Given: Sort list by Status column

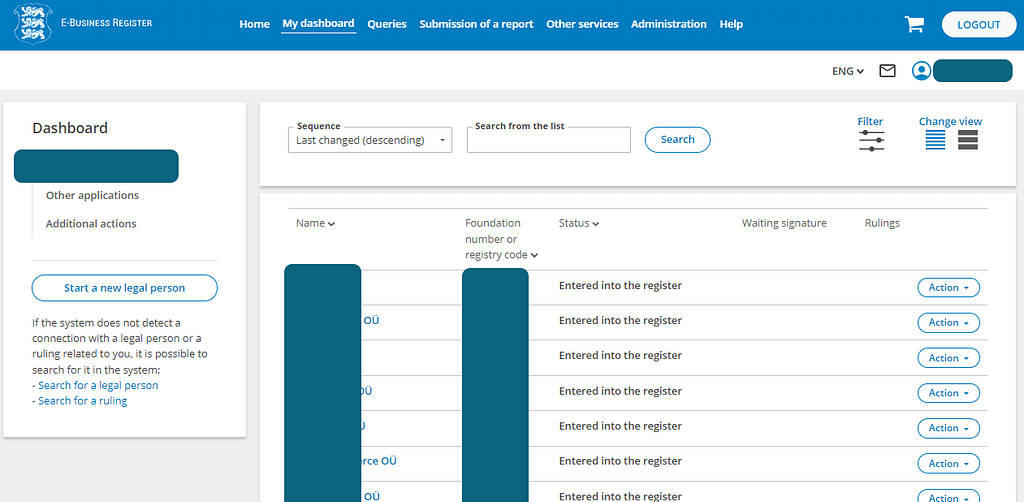Looking at the screenshot, I should point(579,223).
